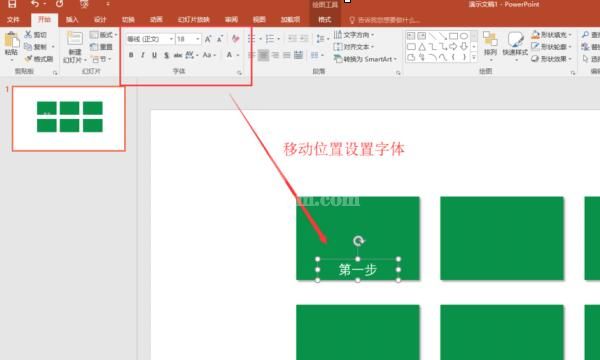Switch to the Design (设计) tab

point(100,20)
